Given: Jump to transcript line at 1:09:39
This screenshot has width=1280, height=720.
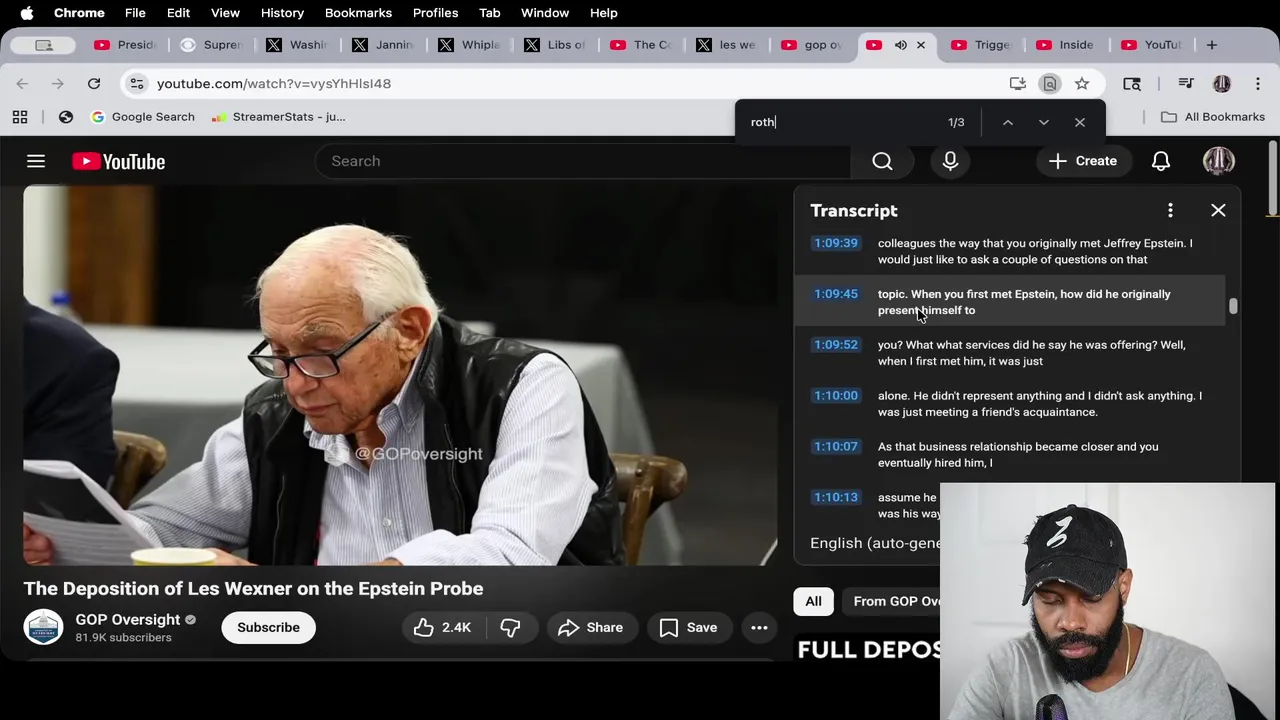Looking at the screenshot, I should [1010, 251].
